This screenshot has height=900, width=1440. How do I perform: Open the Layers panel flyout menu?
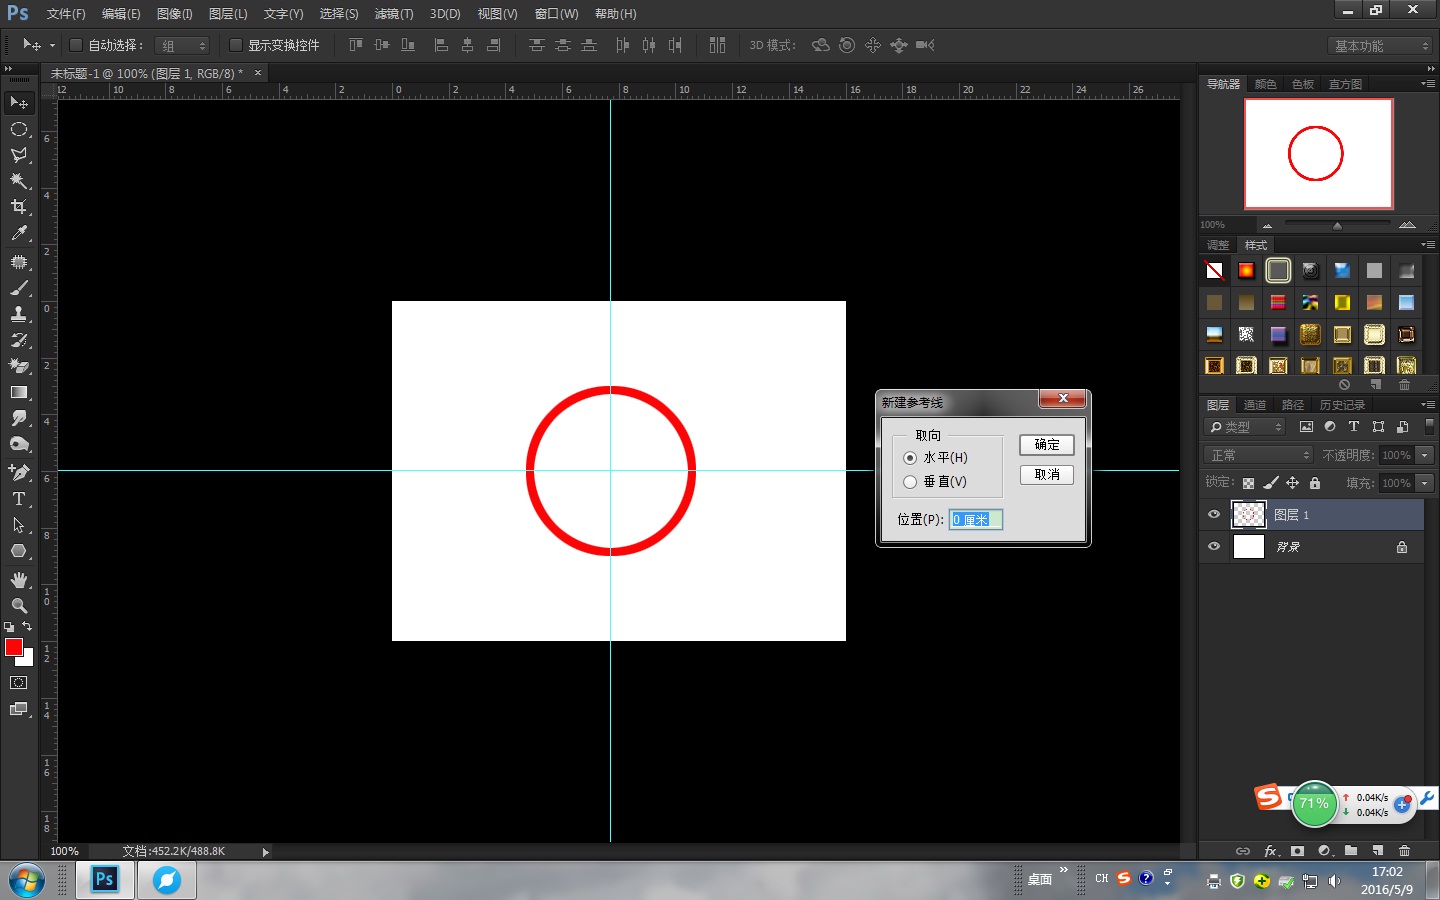click(1428, 405)
